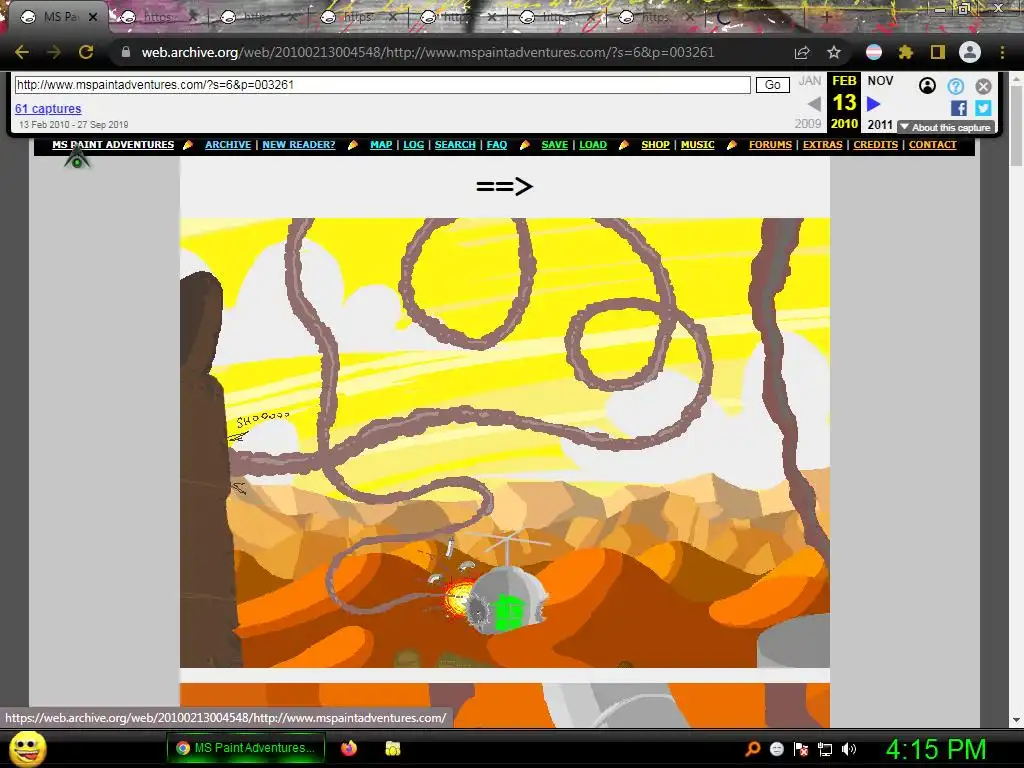Viewport: 1024px width, 768px height.
Task: Open the ARCHIVE nav link
Action: [228, 145]
